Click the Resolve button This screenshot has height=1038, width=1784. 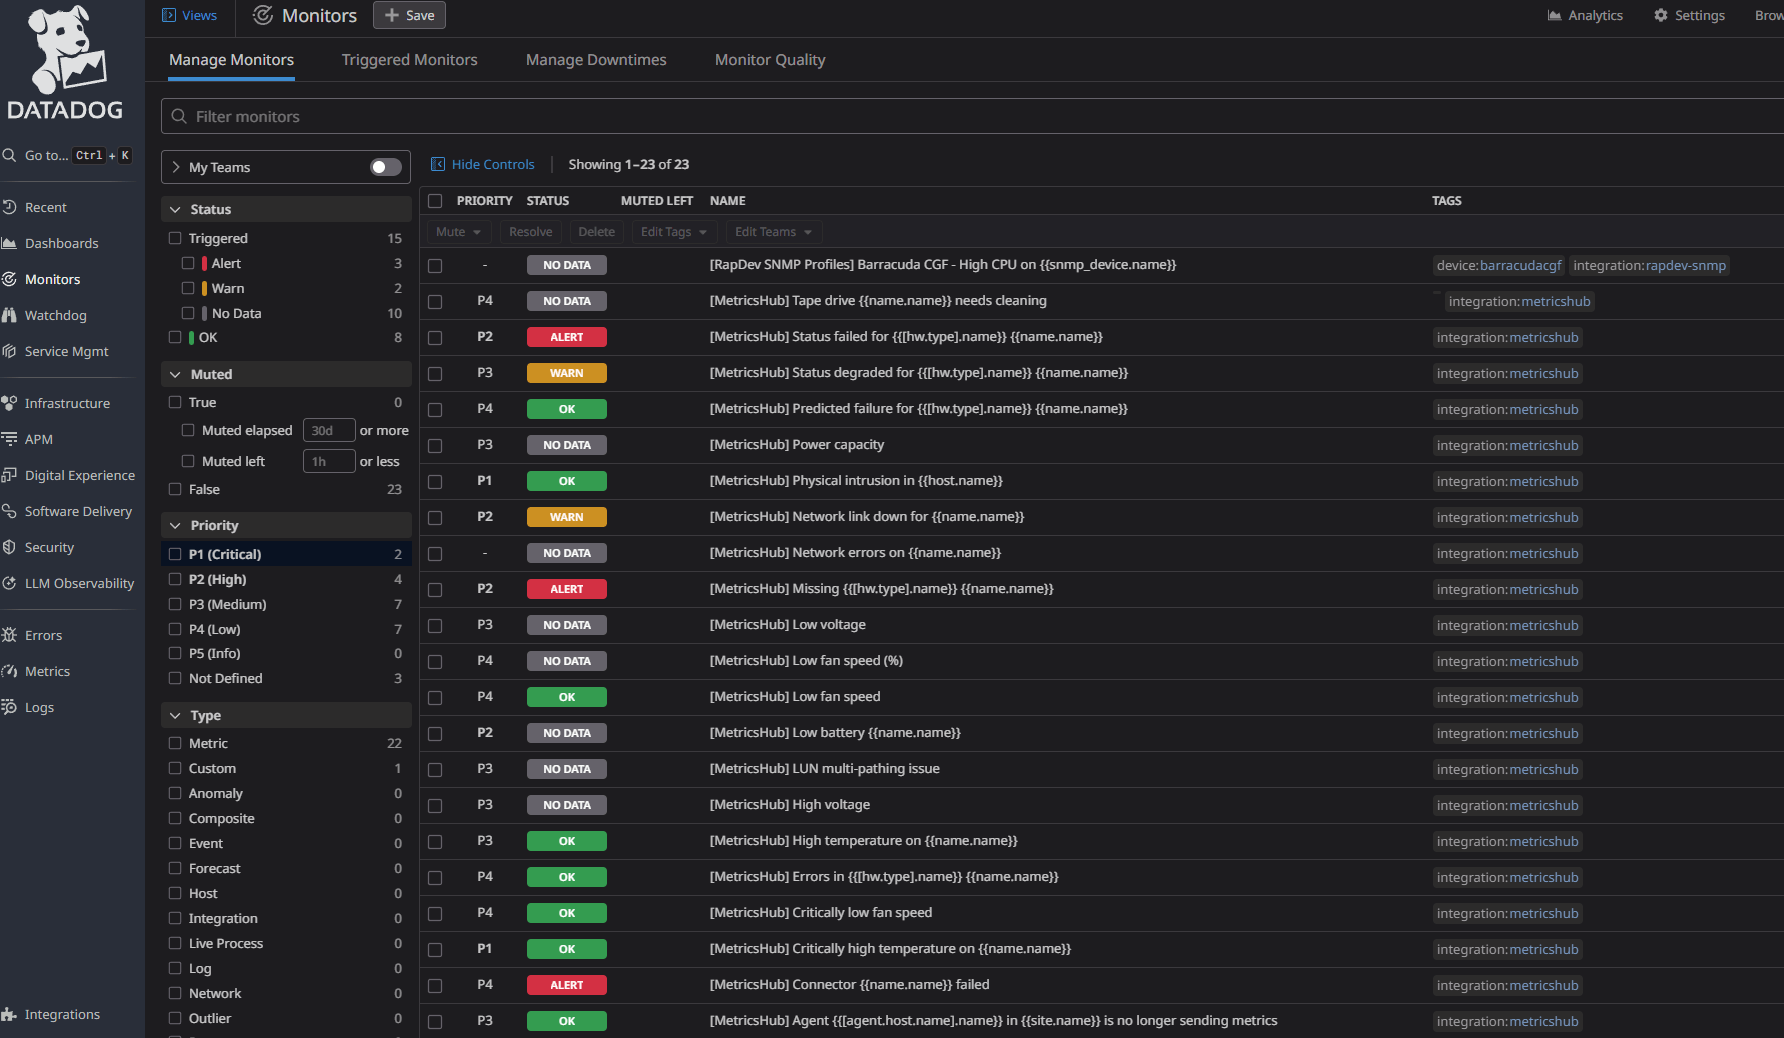[x=530, y=232]
